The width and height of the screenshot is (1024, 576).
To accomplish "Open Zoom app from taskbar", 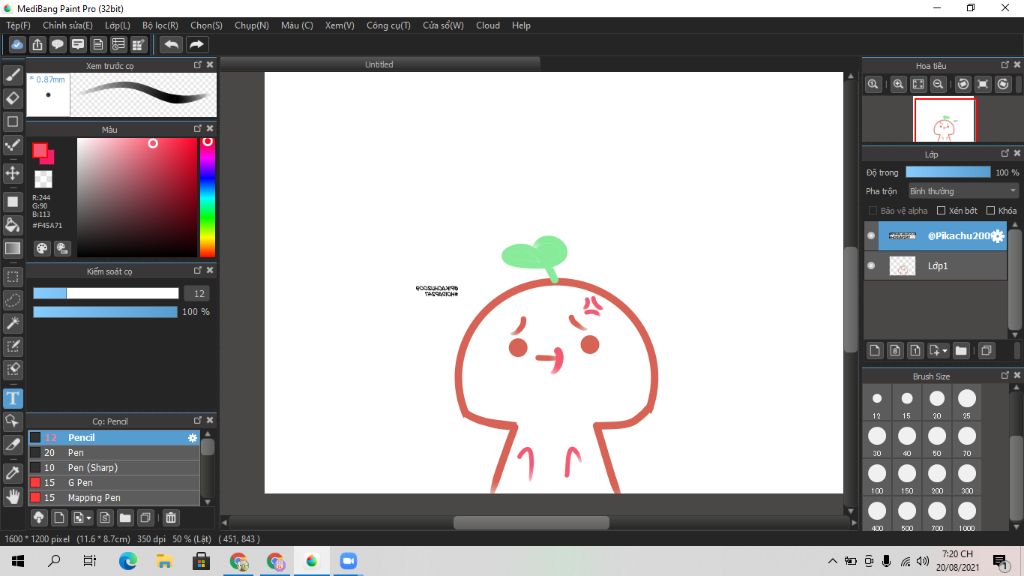I will pos(348,561).
